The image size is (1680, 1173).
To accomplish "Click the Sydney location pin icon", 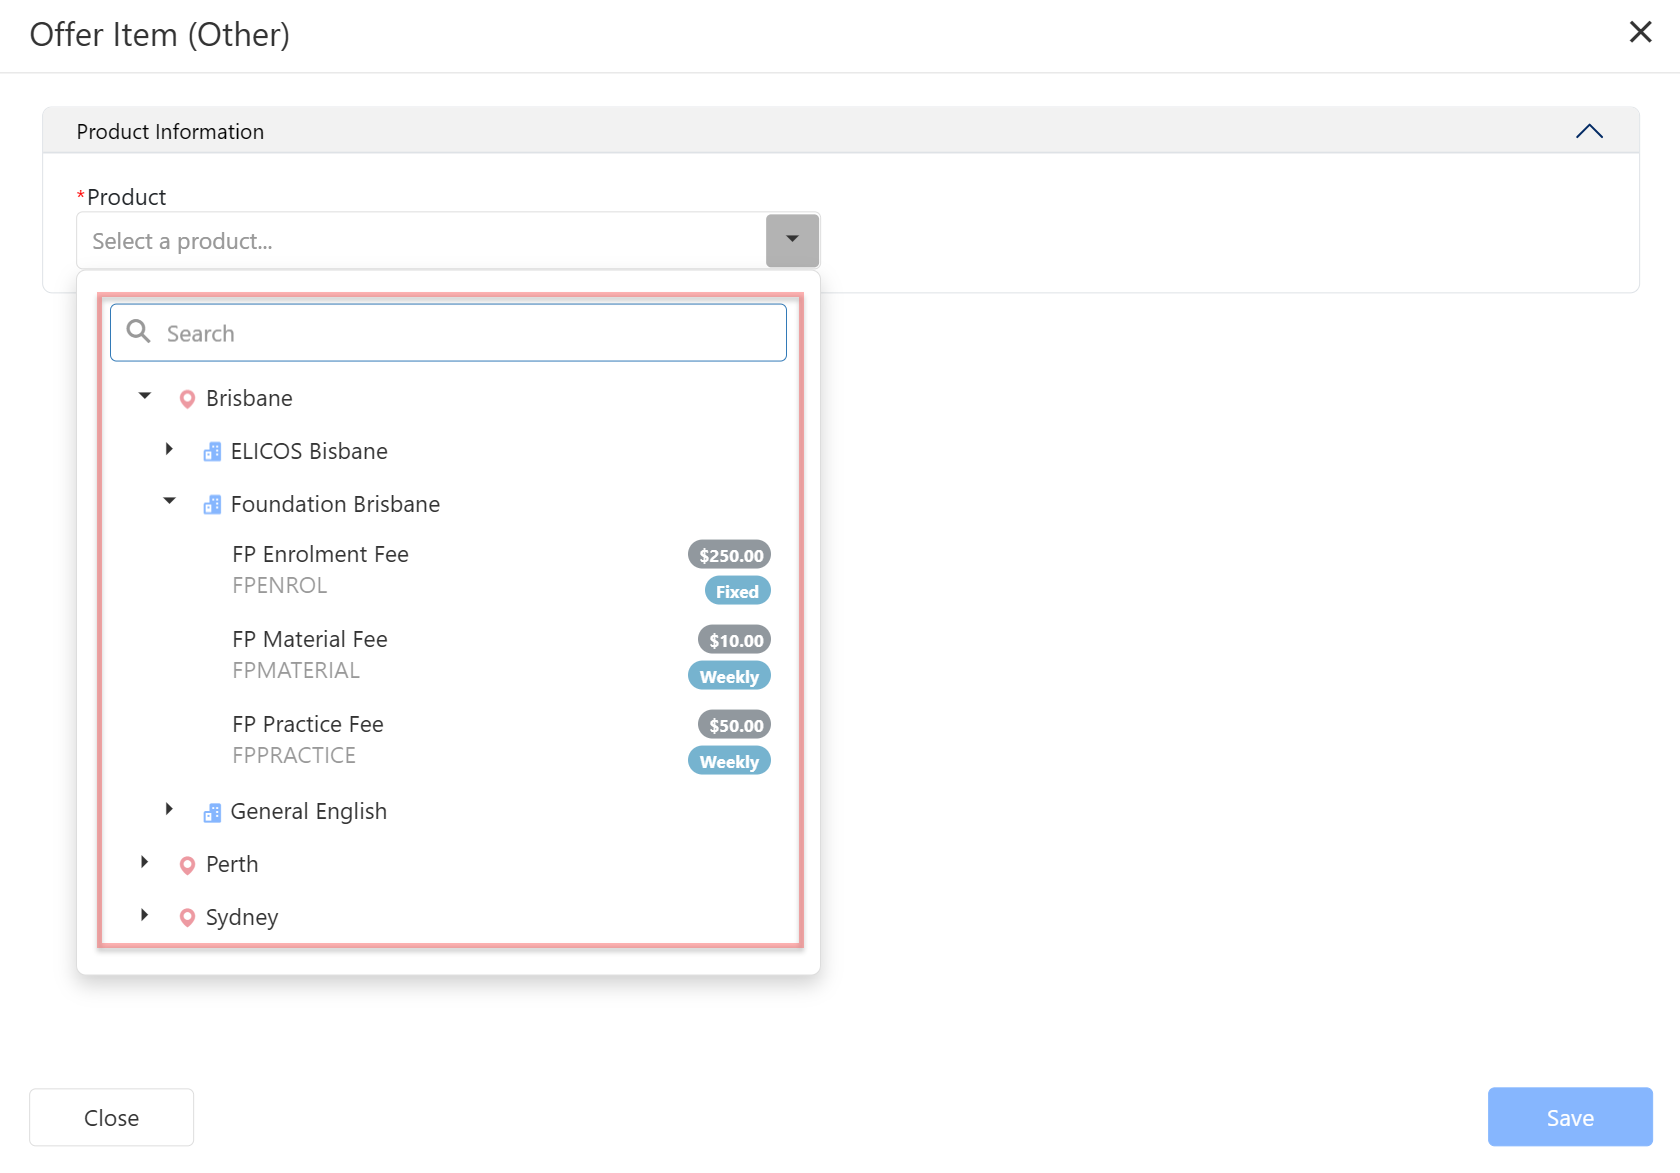I will point(187,918).
